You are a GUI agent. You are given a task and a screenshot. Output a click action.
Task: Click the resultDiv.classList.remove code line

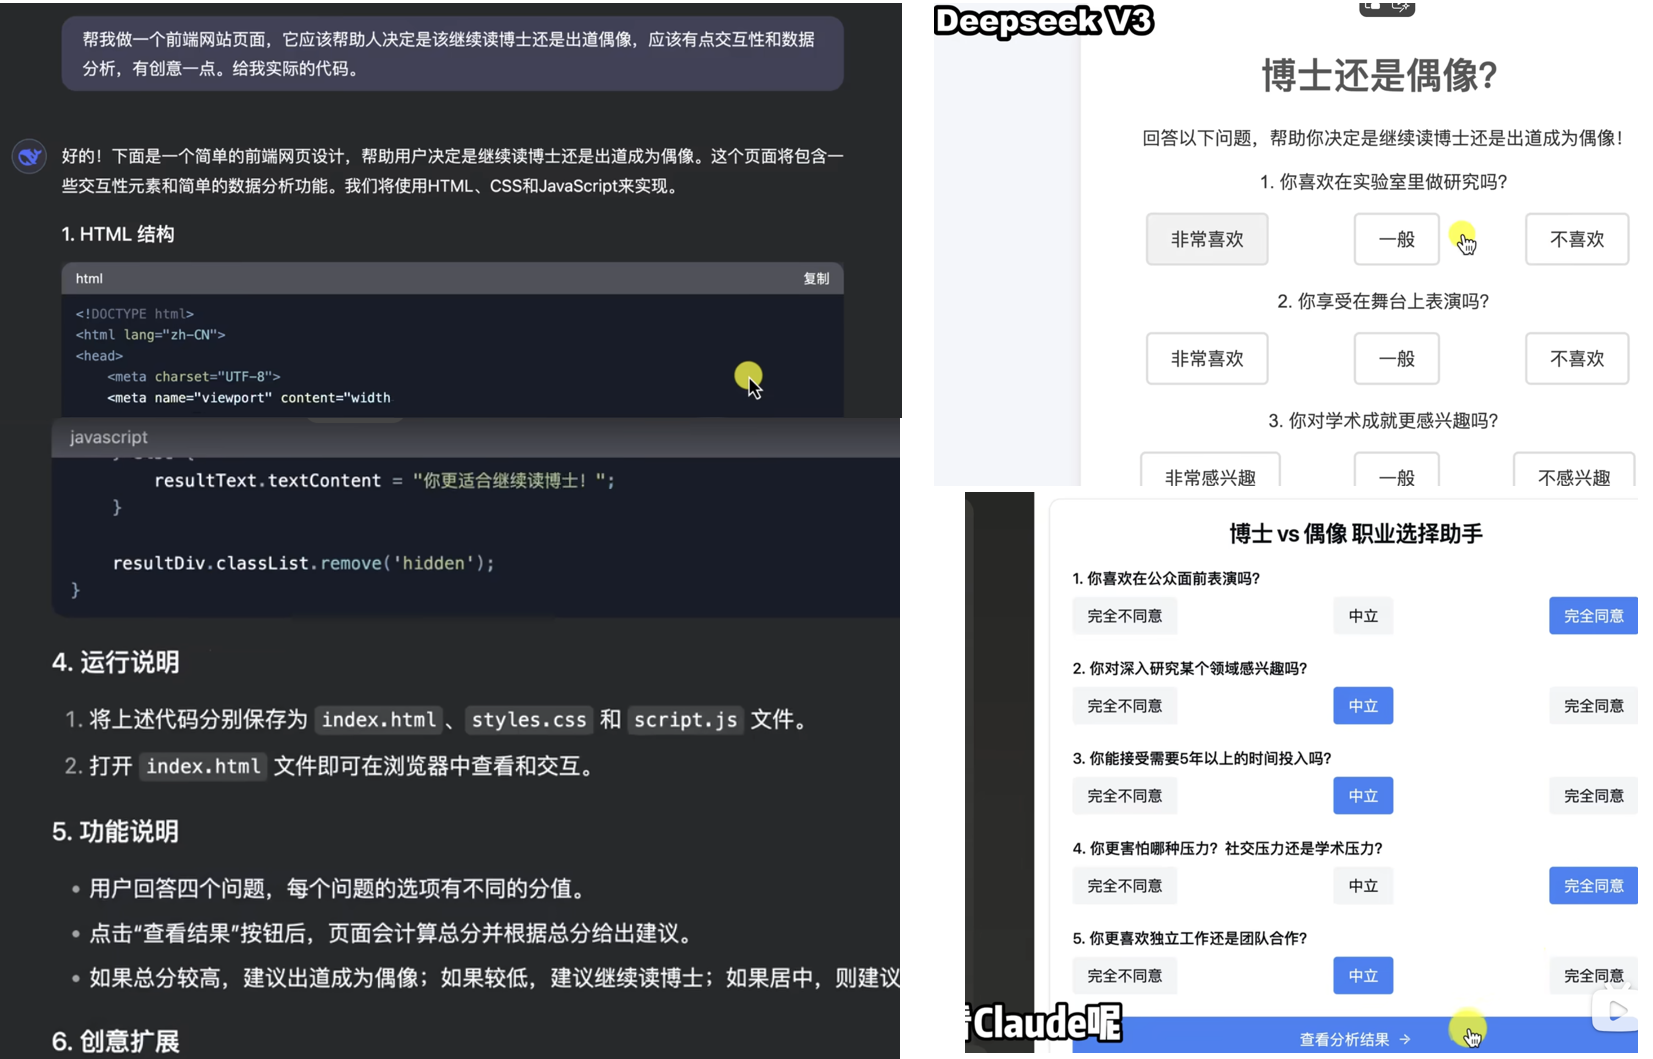(303, 563)
